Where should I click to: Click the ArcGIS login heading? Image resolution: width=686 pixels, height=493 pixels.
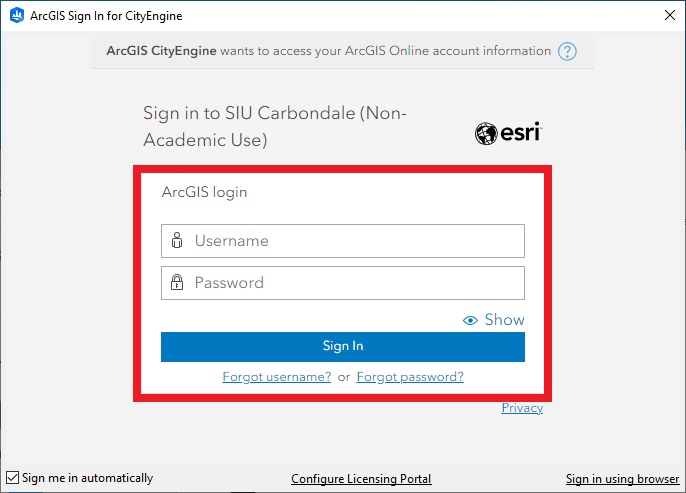click(x=204, y=192)
